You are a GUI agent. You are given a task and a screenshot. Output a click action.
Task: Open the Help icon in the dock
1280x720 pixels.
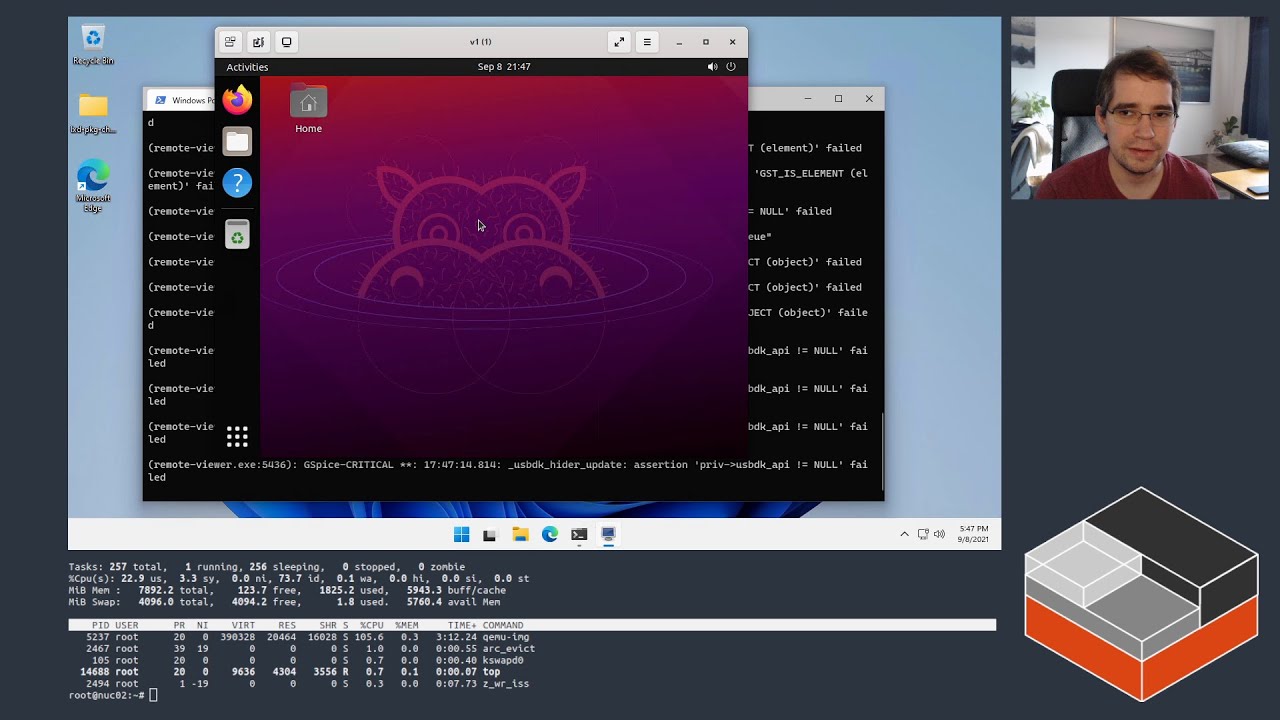click(237, 183)
